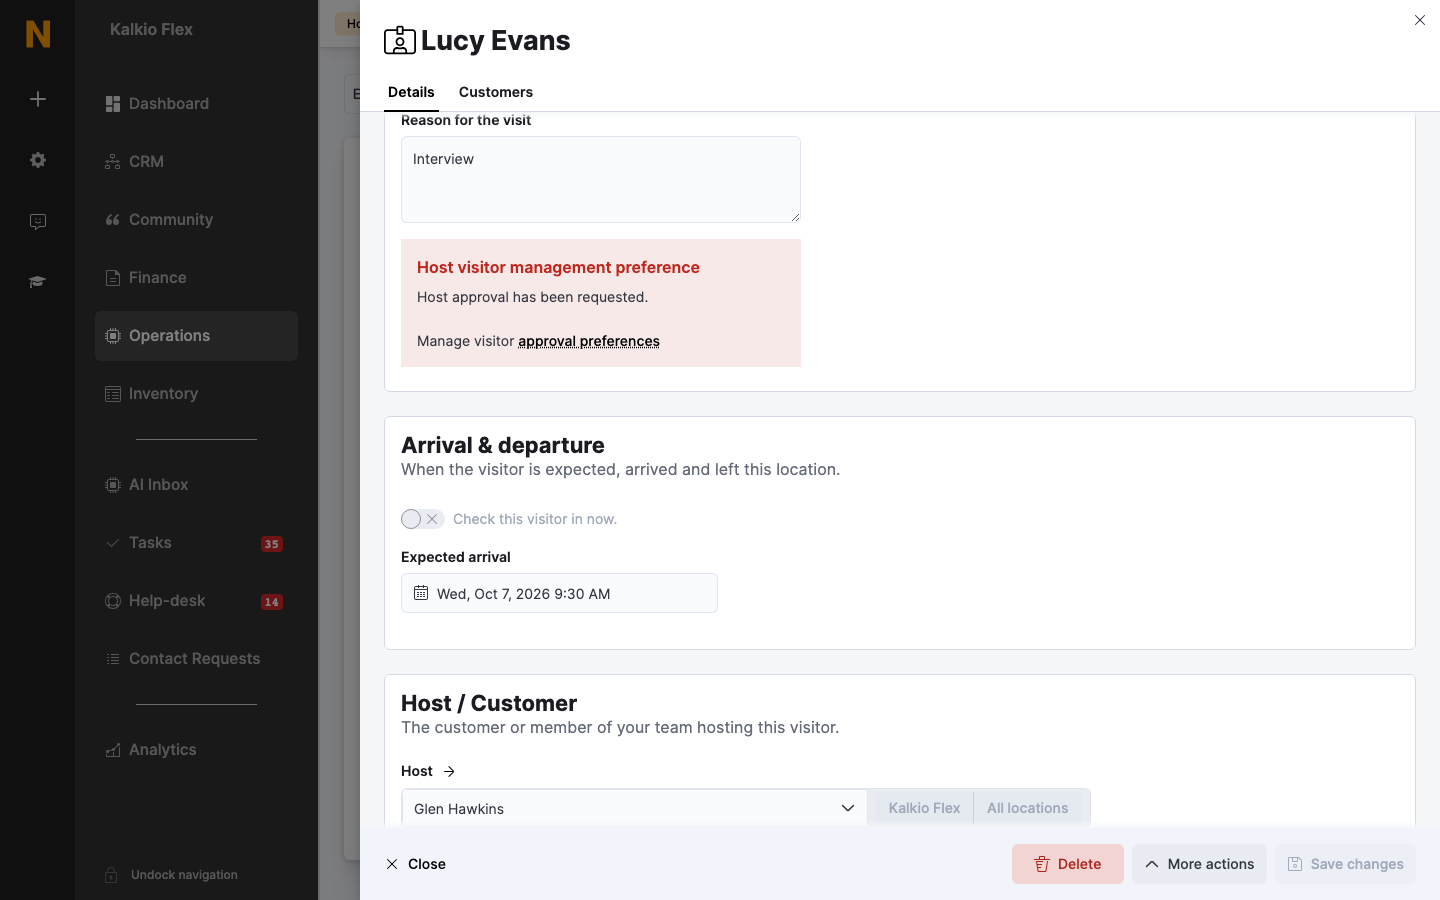Open Inventory in sidebar
This screenshot has height=900, width=1440.
196,394
